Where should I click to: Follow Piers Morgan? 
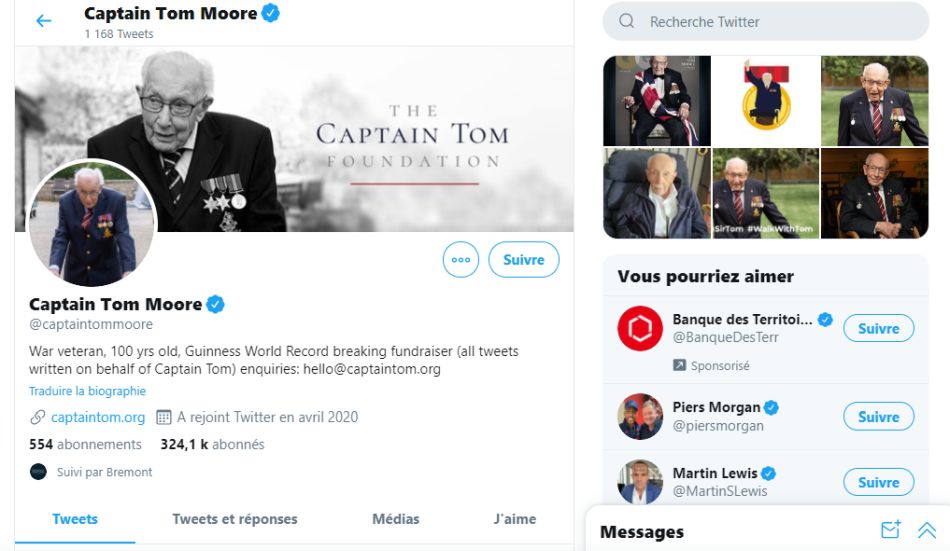878,416
